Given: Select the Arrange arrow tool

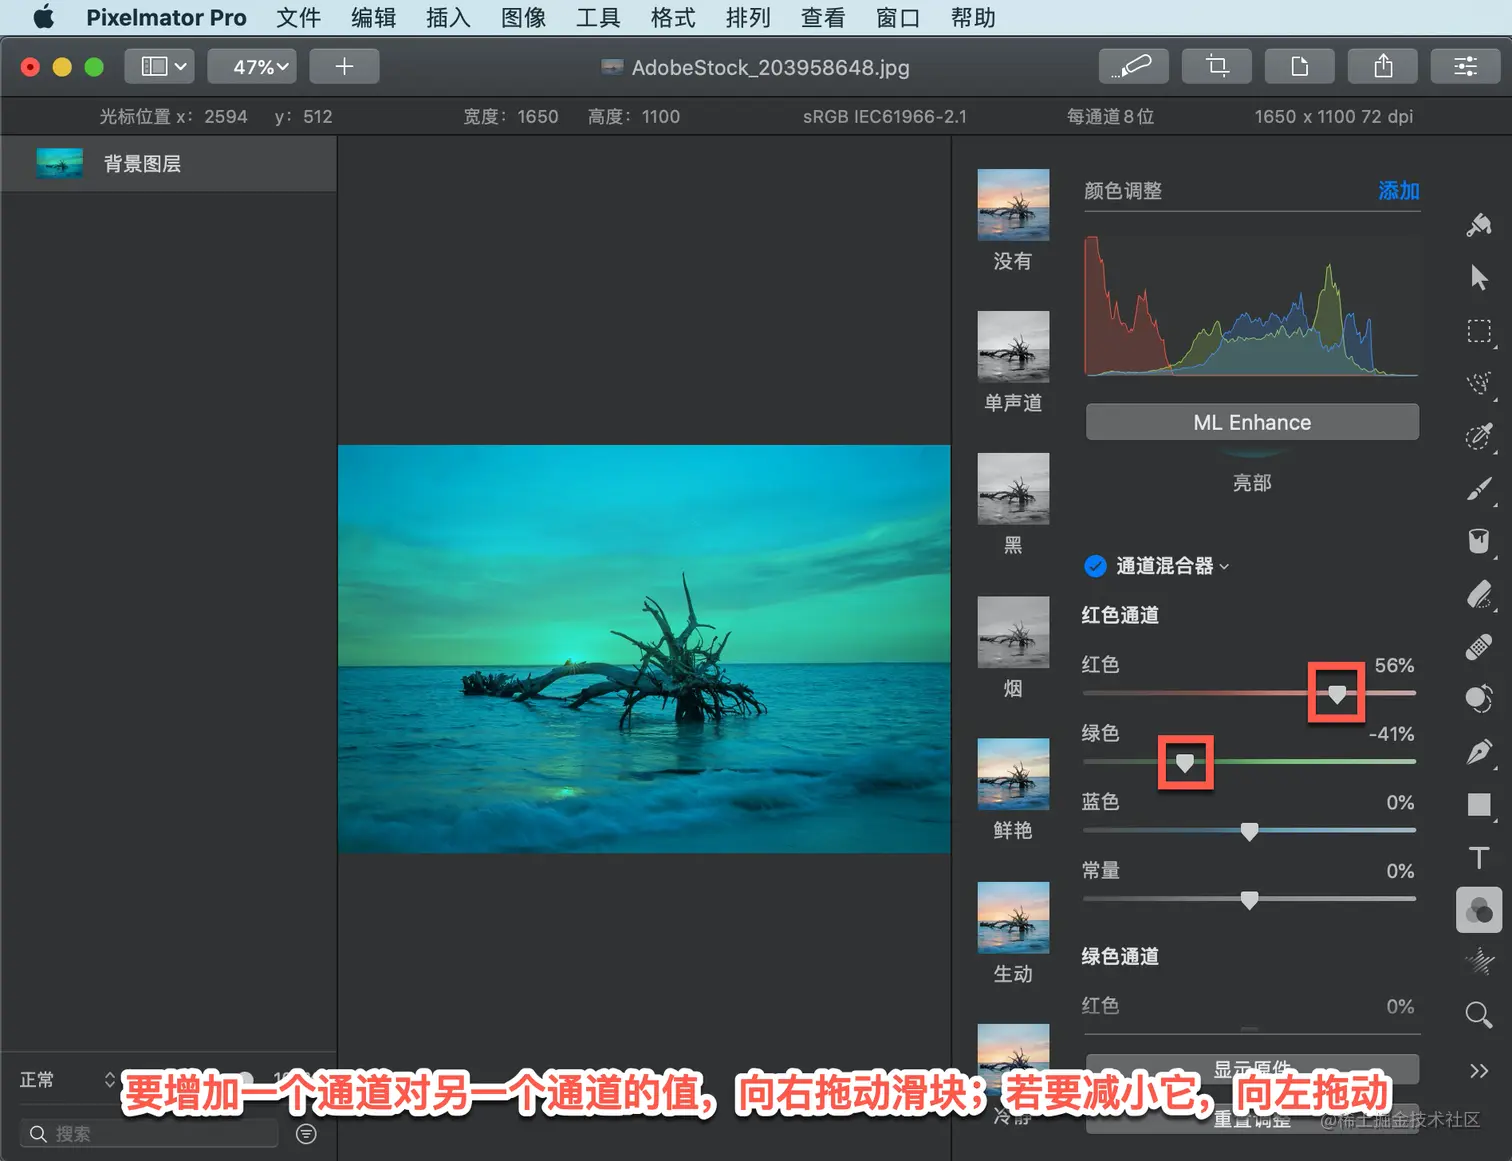Looking at the screenshot, I should [x=1479, y=278].
